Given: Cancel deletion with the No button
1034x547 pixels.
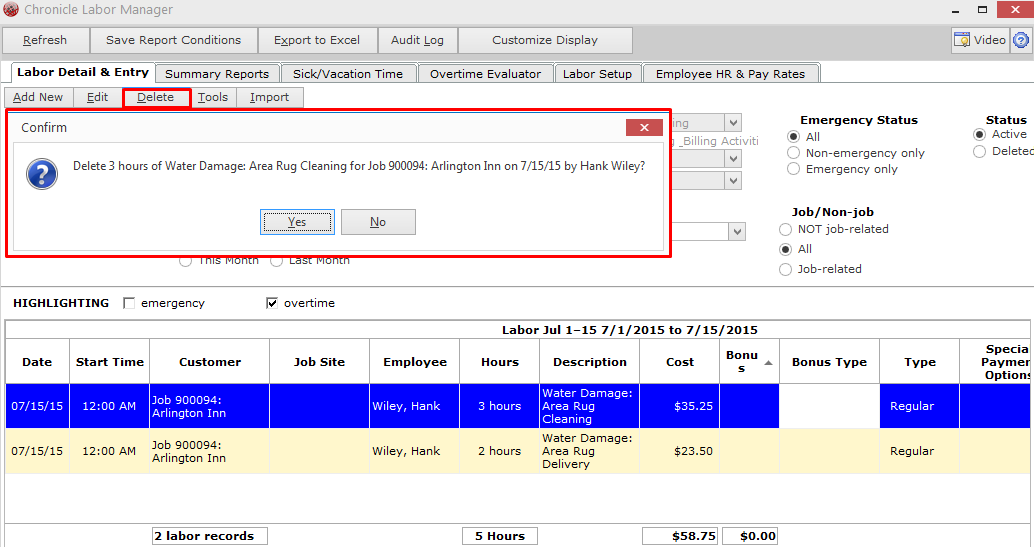Looking at the screenshot, I should click(x=378, y=222).
